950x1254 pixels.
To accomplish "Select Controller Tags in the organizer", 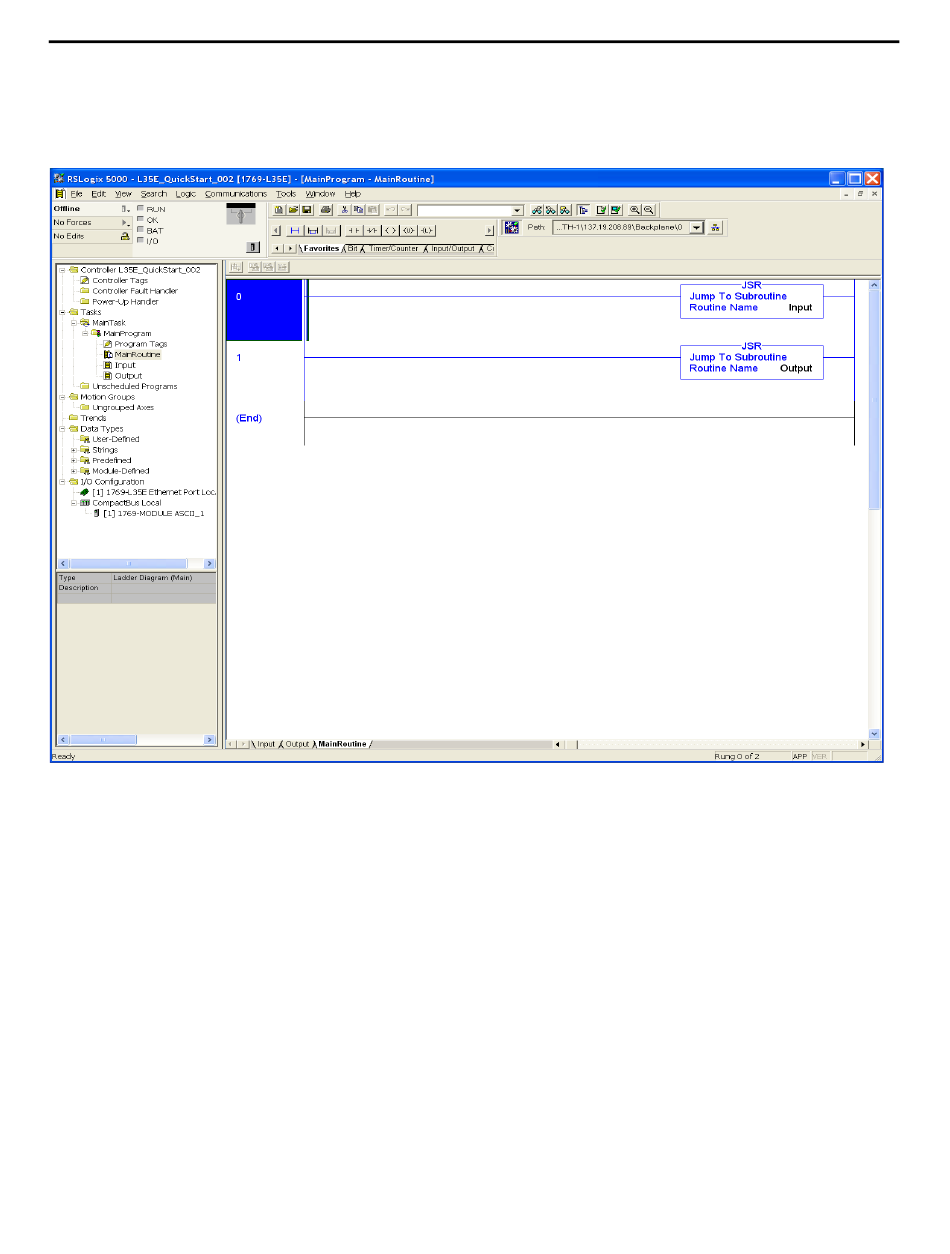I will click(x=120, y=281).
